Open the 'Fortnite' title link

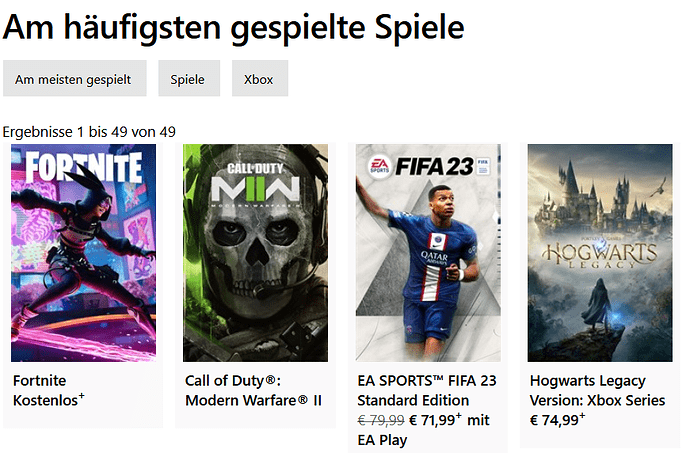40,380
